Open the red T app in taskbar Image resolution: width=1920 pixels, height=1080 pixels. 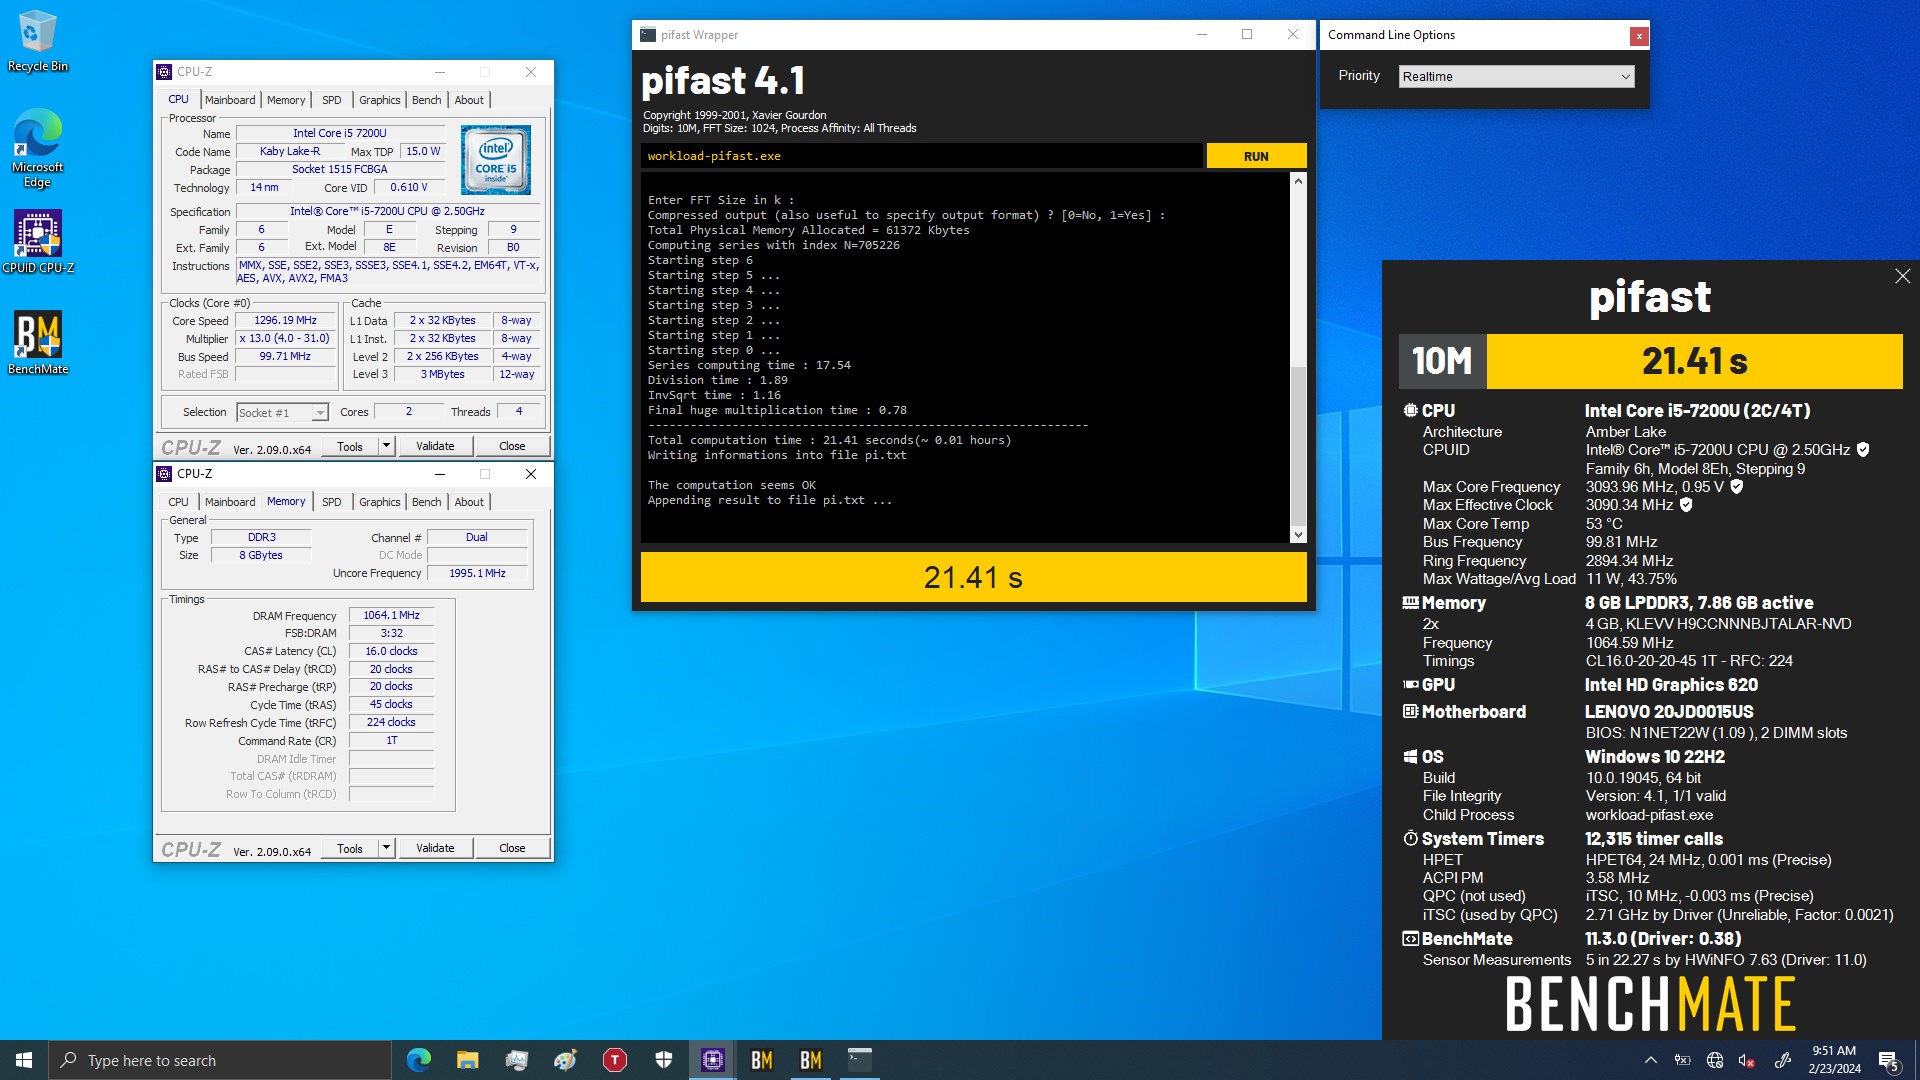(x=614, y=1060)
